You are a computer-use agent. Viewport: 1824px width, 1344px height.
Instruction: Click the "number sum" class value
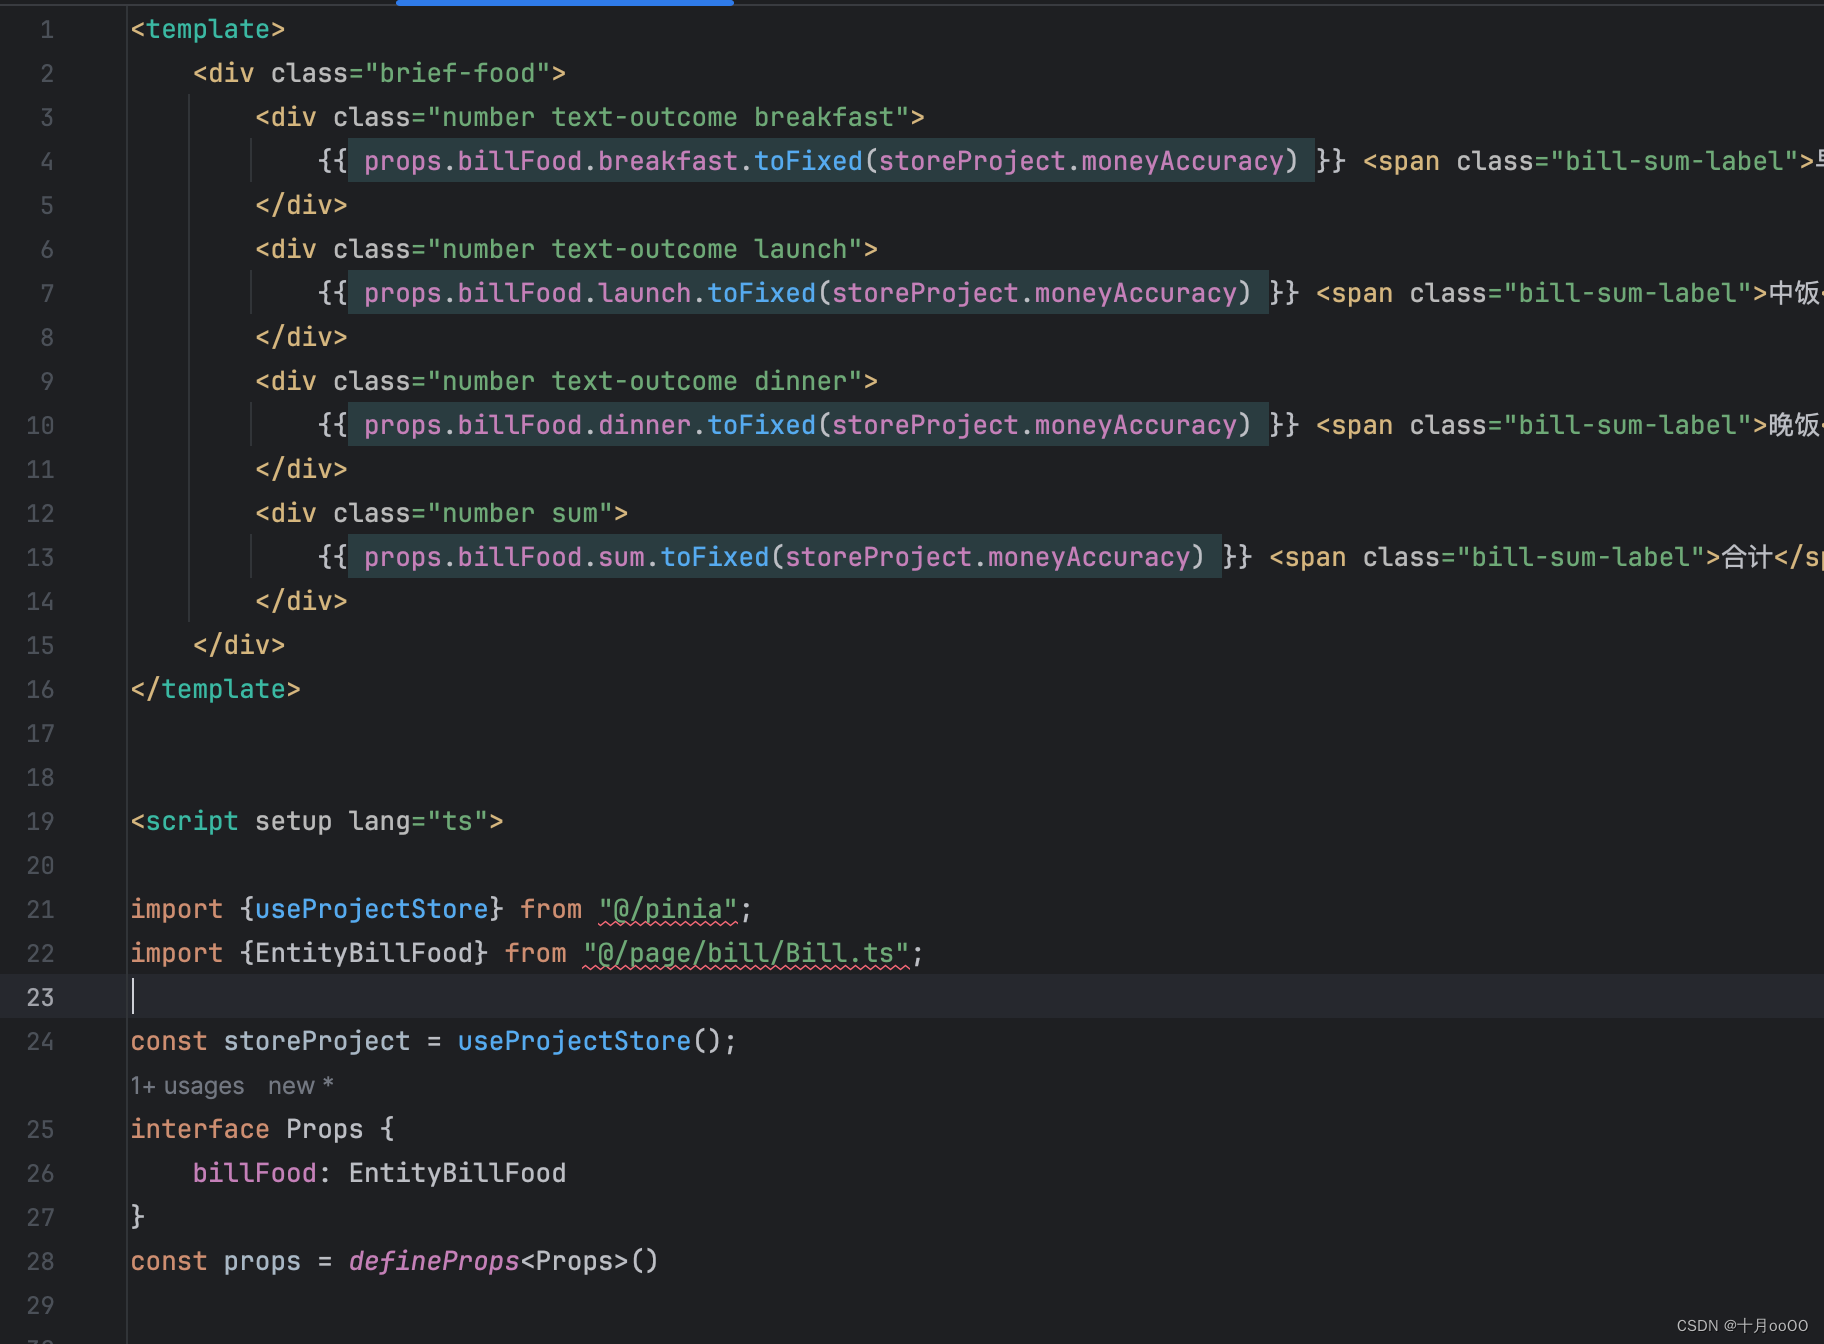[x=520, y=514]
